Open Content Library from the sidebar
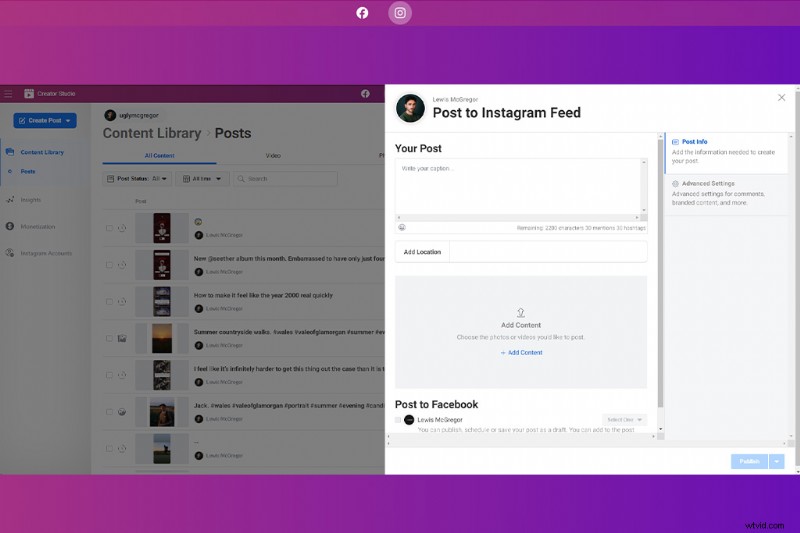This screenshot has height=533, width=800. [x=42, y=152]
